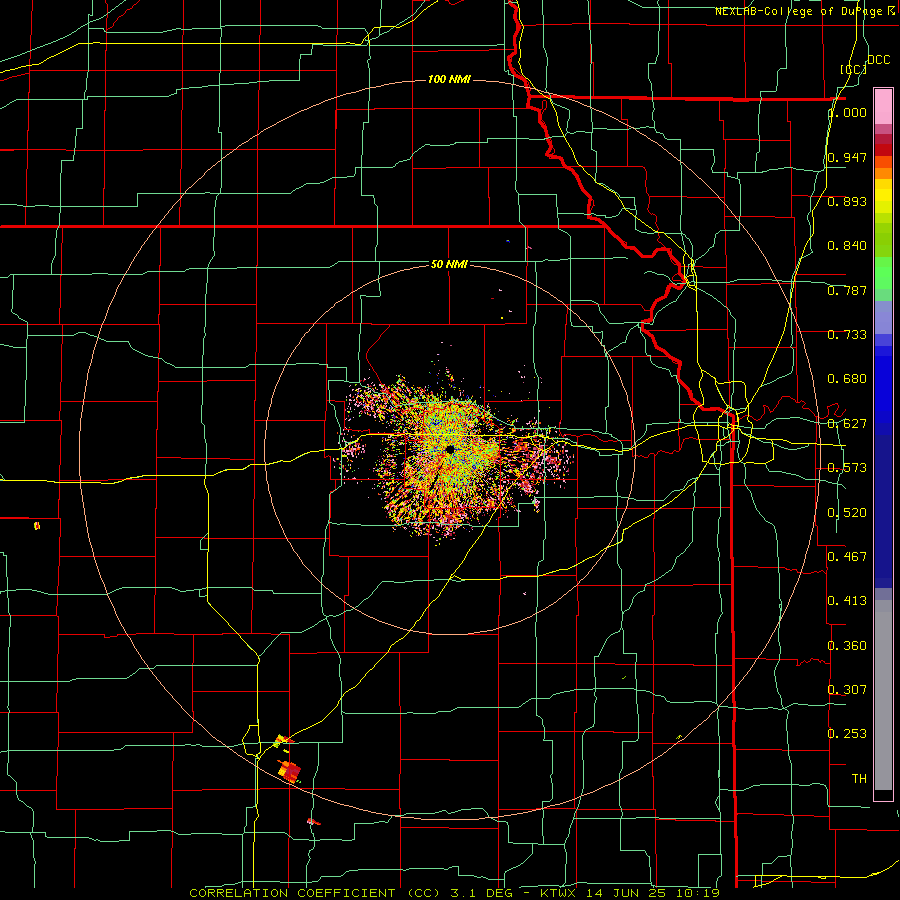The image size is (900, 900).
Task: Pick the dark red segment of color bar
Action: click(x=883, y=150)
